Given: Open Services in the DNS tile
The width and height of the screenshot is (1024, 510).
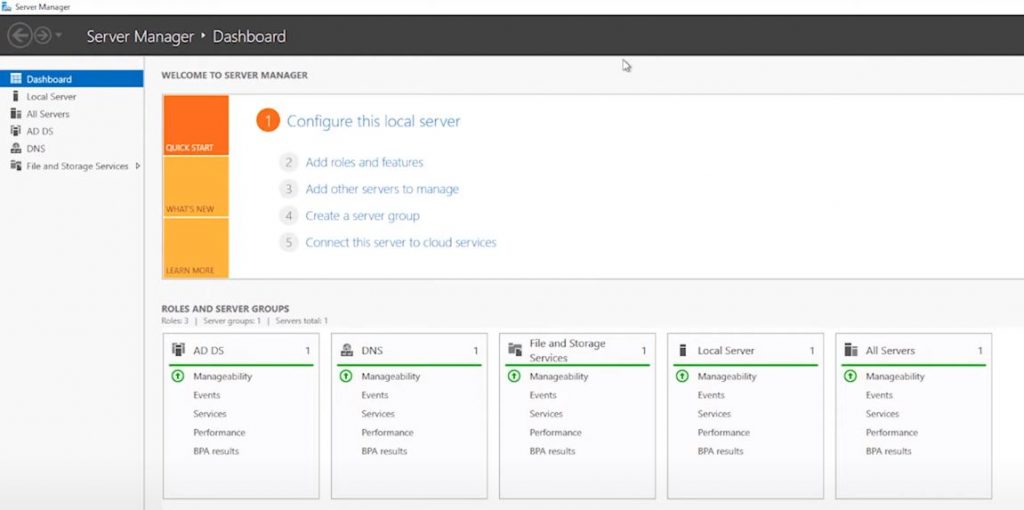Looking at the screenshot, I should tap(378, 414).
